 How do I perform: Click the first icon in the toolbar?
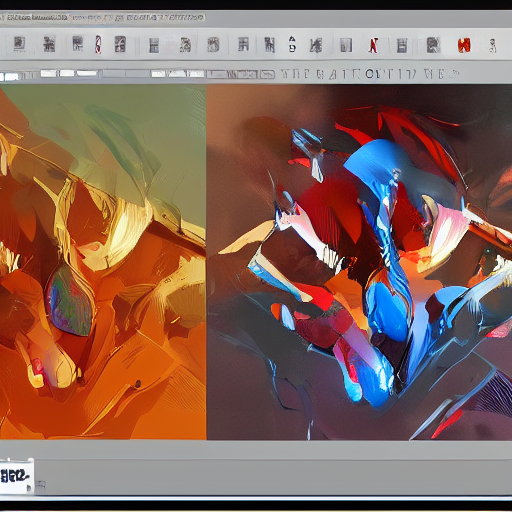tap(19, 44)
